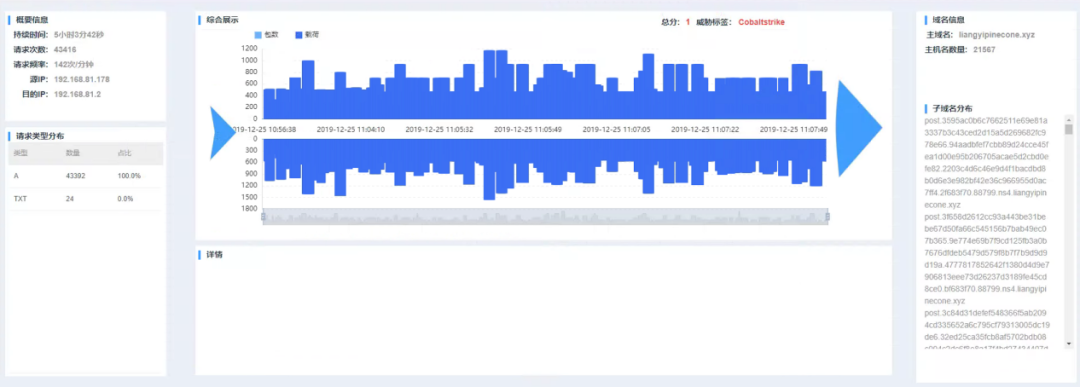Click the subdomain list scrollbar thumb
Image resolution: width=1080 pixels, height=387 pixels.
click(1068, 129)
